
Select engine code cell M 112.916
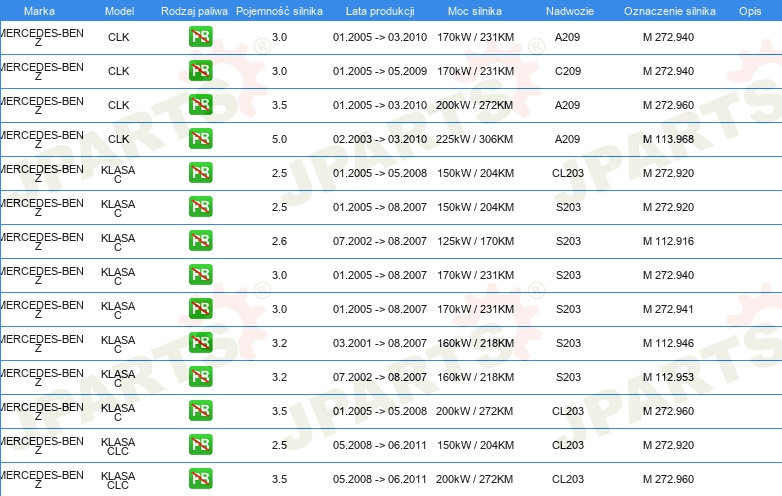(668, 241)
